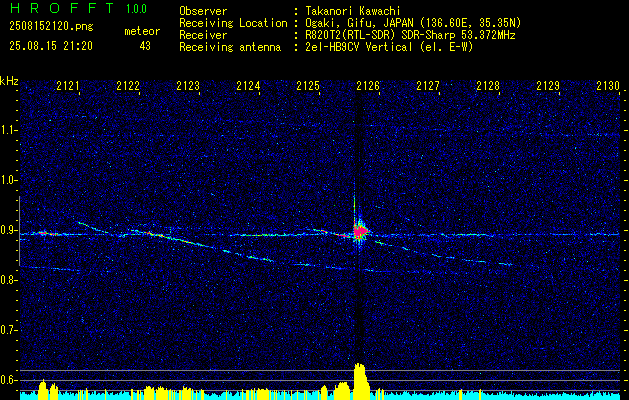Viewport: 629px width, 400px height.
Task: Click the 2el-HB9CV Vertical antenna text
Action: pyautogui.click(x=390, y=47)
